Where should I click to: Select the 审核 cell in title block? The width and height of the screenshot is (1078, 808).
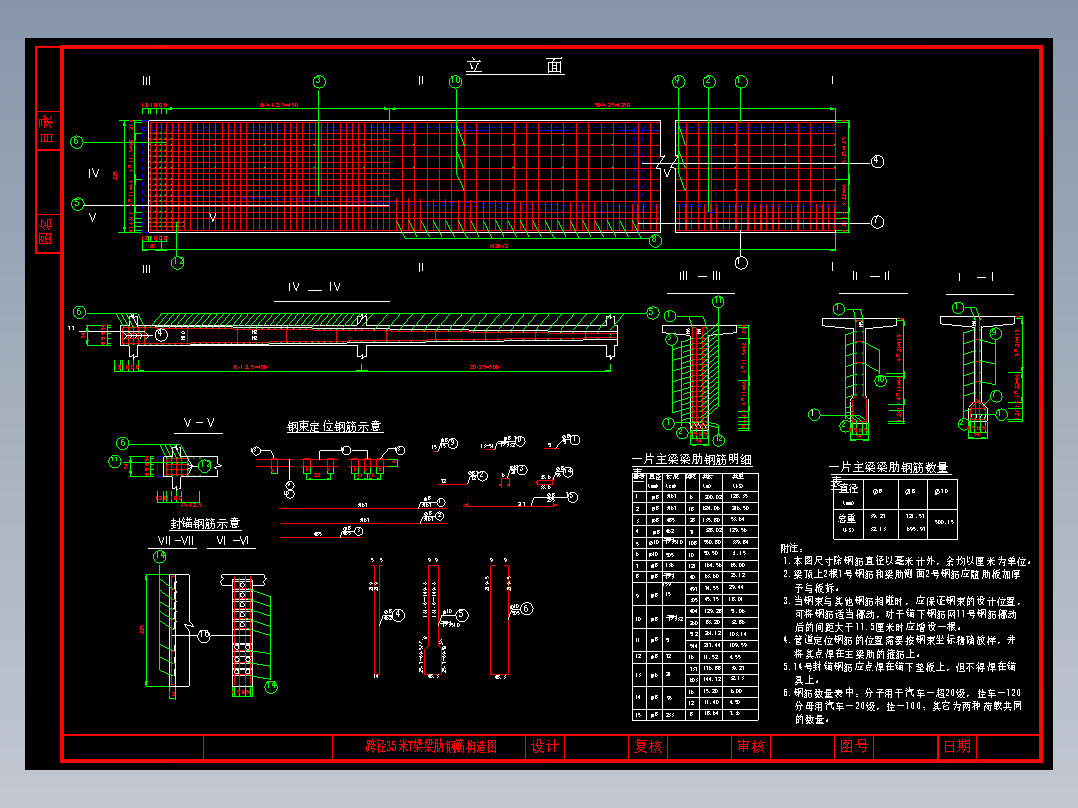[x=751, y=747]
